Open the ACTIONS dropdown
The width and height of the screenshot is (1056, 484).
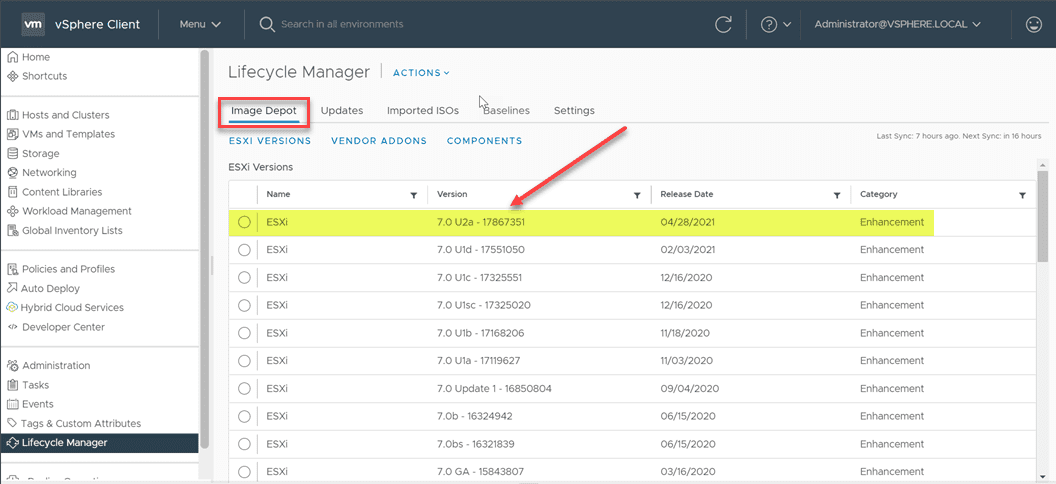click(421, 73)
